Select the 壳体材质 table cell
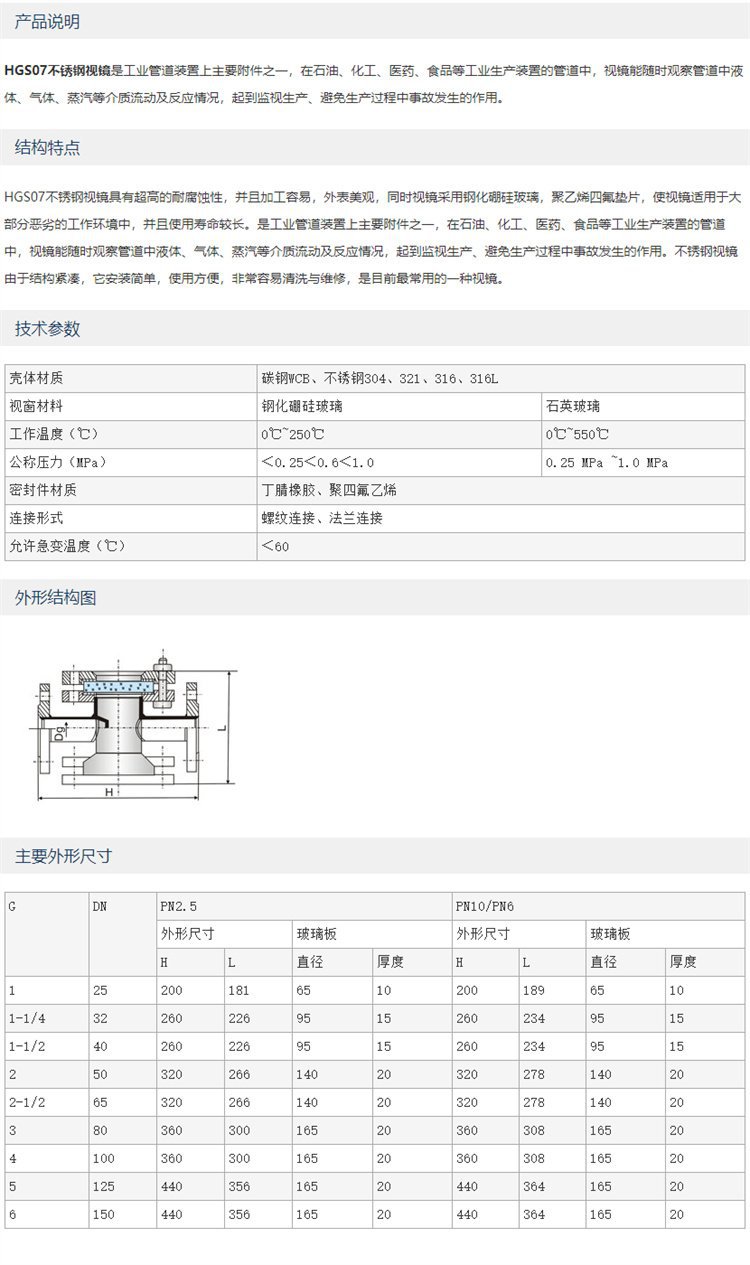 (131, 378)
